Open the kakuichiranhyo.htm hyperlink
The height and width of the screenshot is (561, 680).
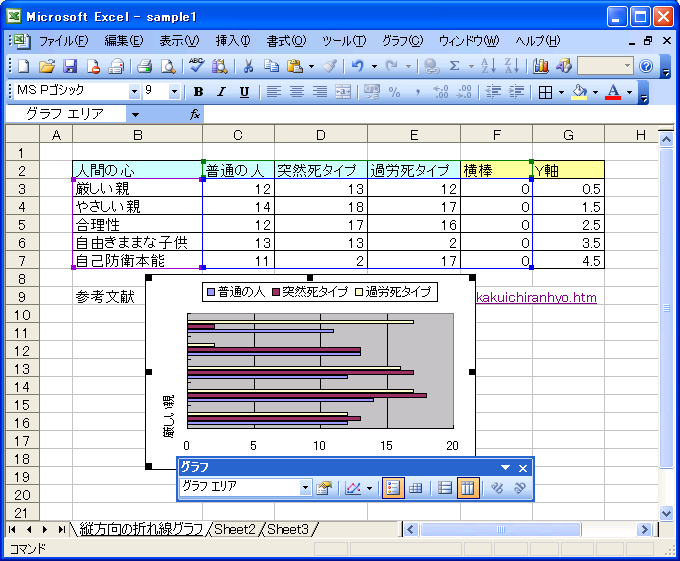click(x=536, y=297)
